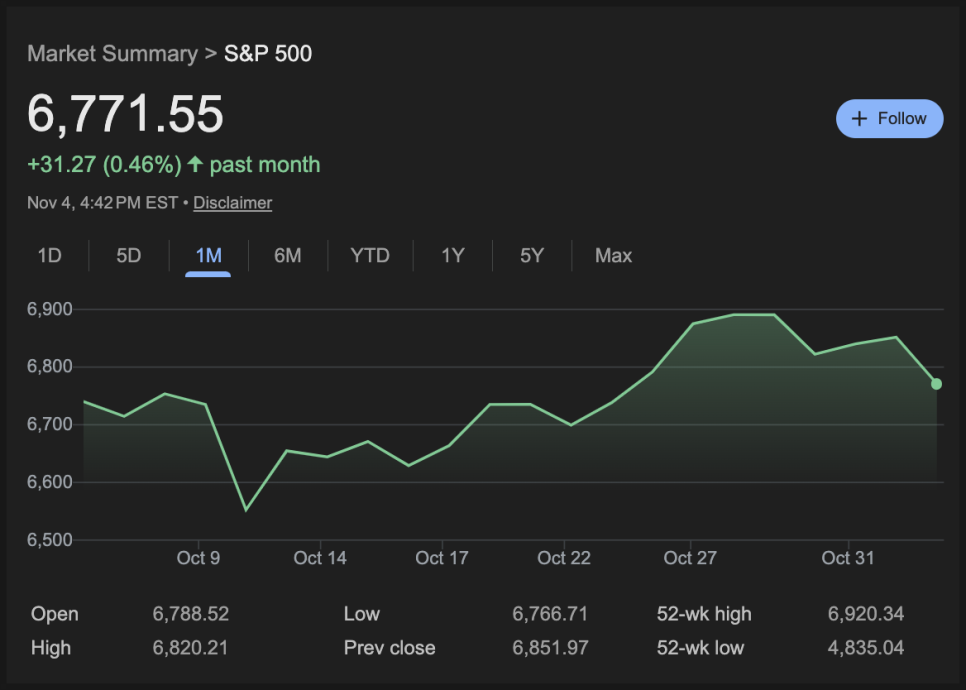The width and height of the screenshot is (966, 690).
Task: Open the Market Summary breadcrumb link
Action: pos(112,54)
